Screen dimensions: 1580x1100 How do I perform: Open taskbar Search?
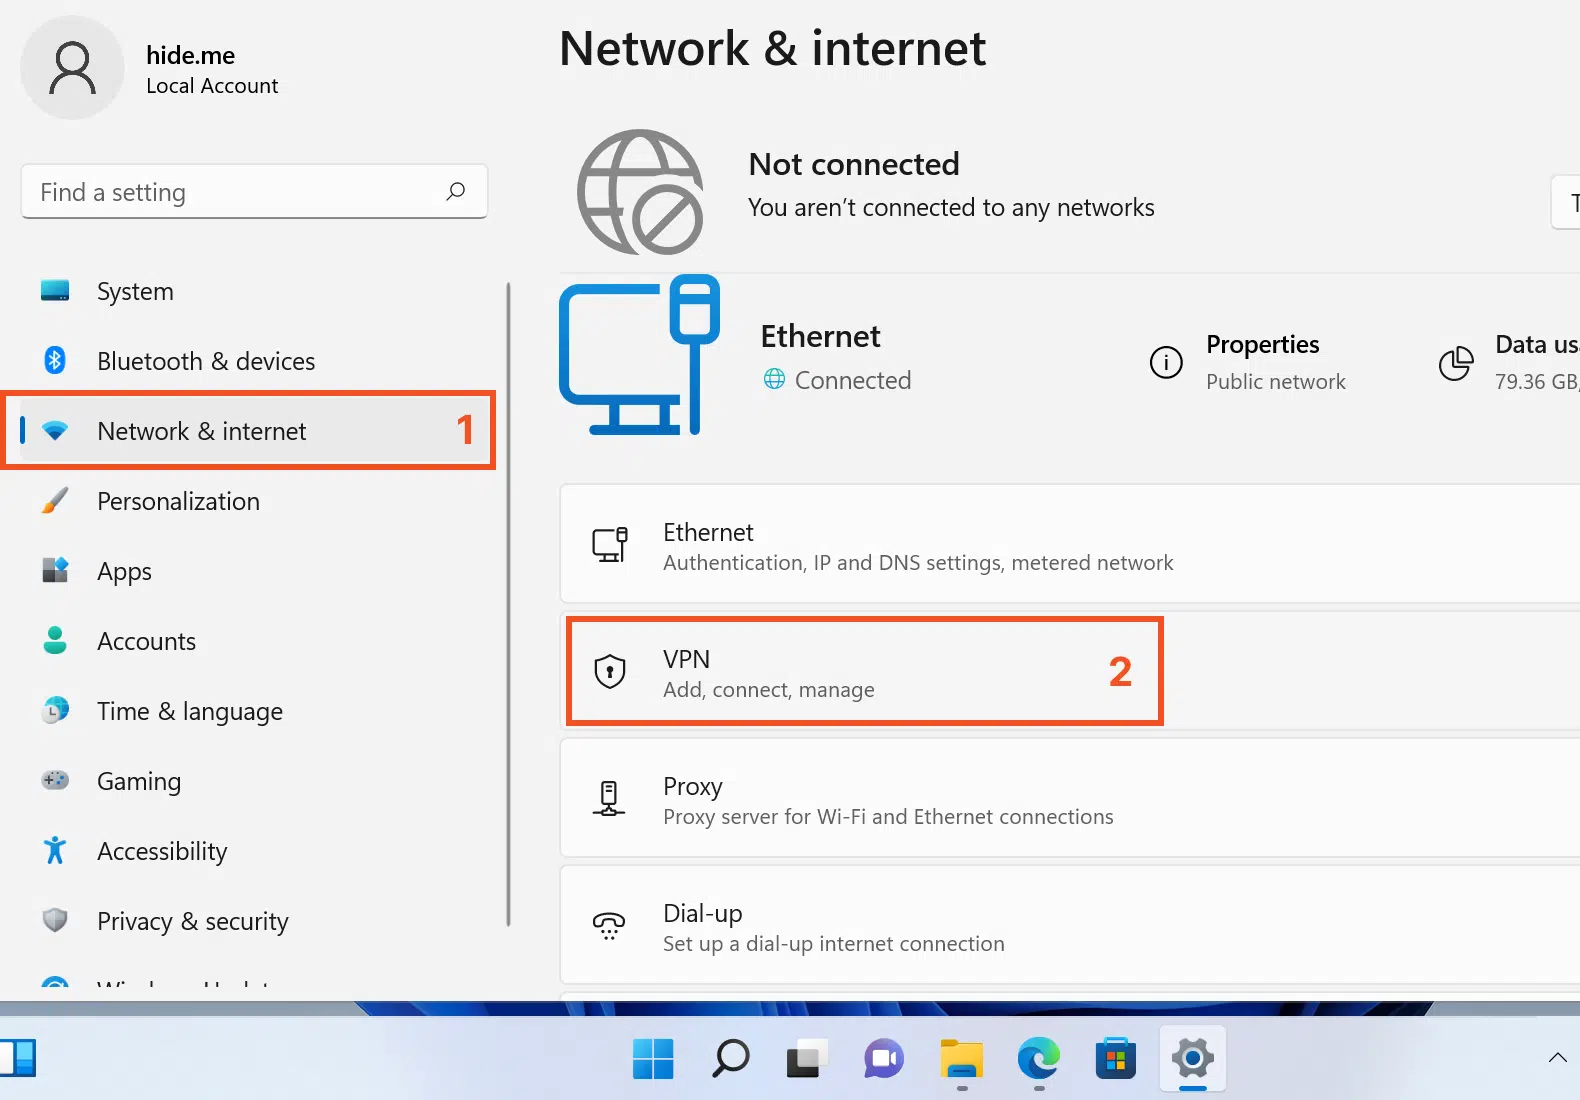click(x=730, y=1058)
